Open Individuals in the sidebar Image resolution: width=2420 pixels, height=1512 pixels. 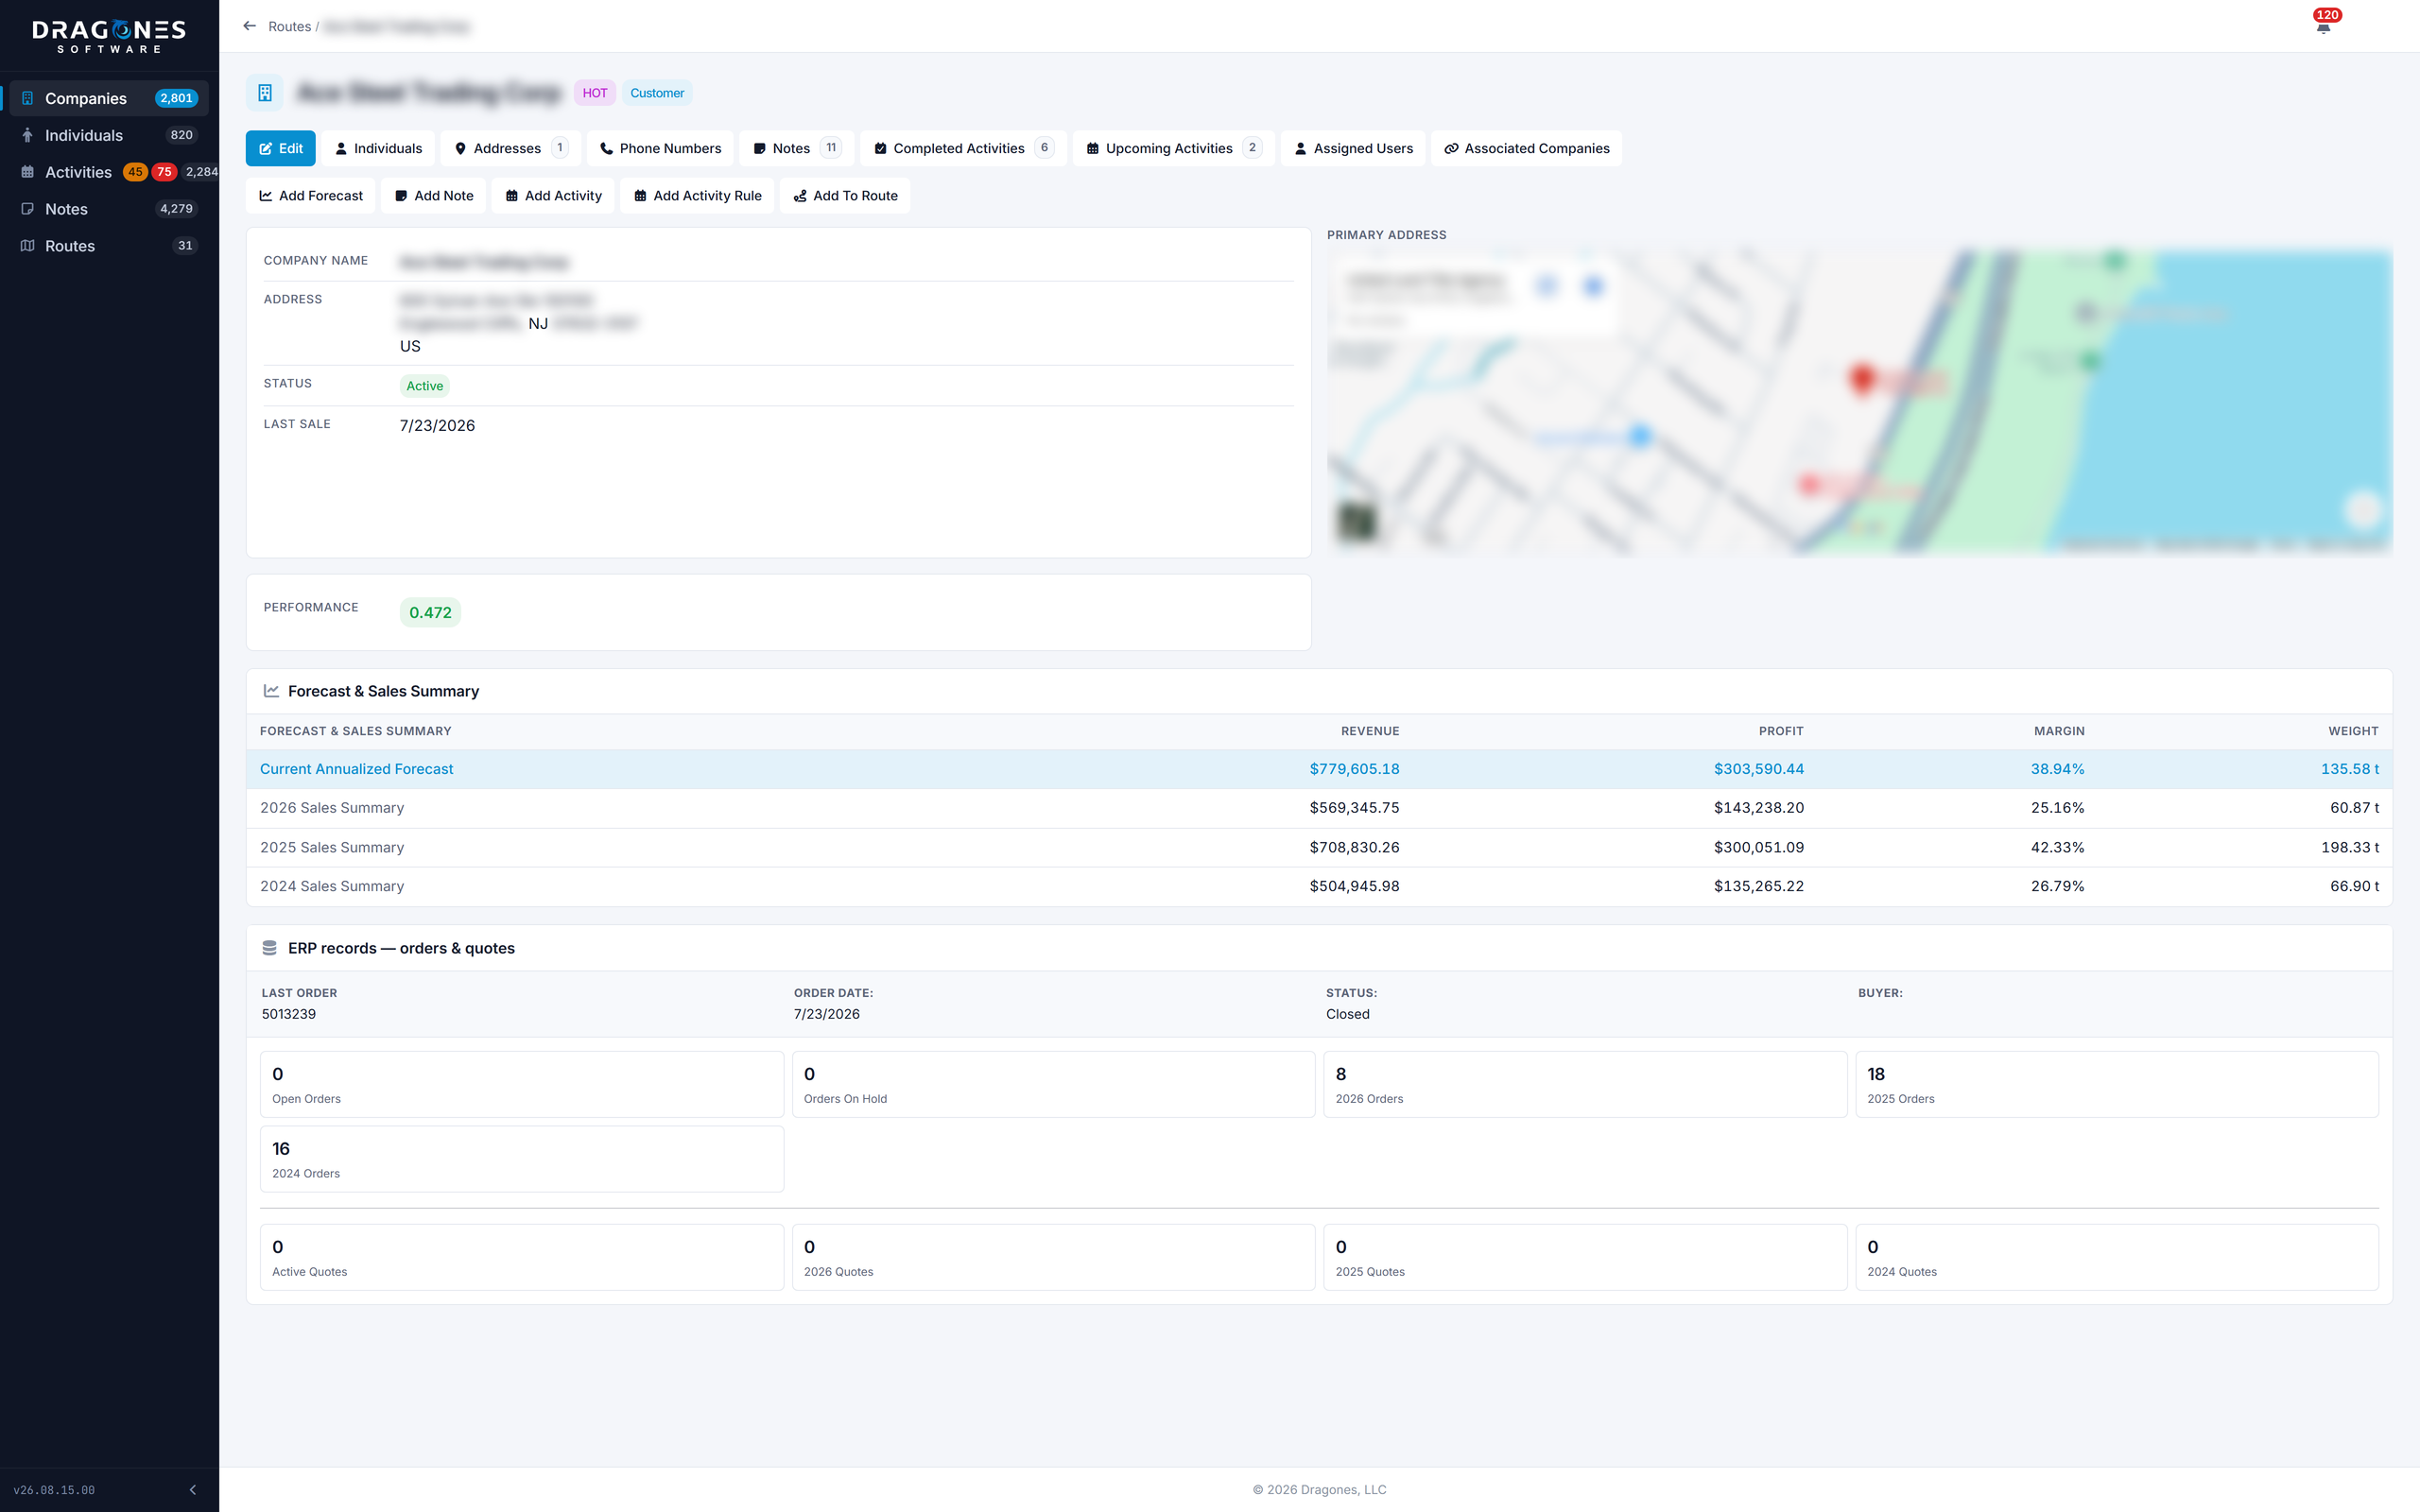[109, 135]
